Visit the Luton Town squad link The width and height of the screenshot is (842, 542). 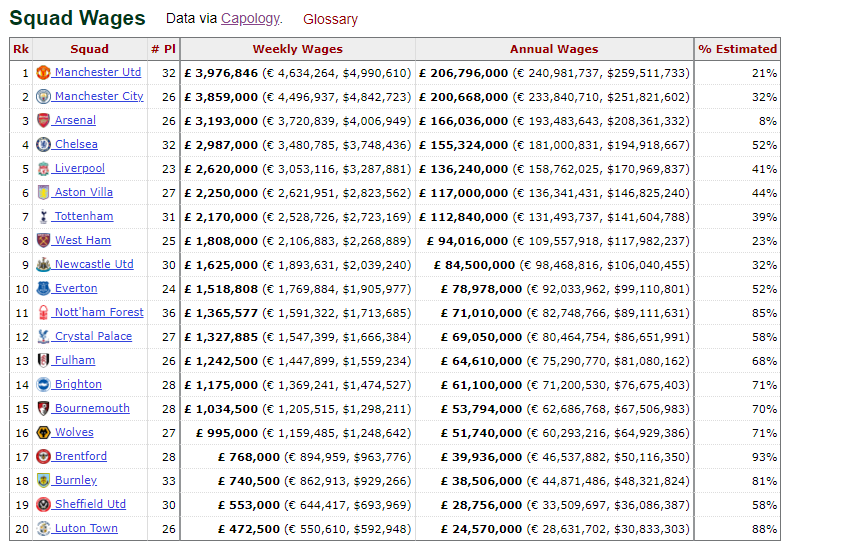coord(86,528)
